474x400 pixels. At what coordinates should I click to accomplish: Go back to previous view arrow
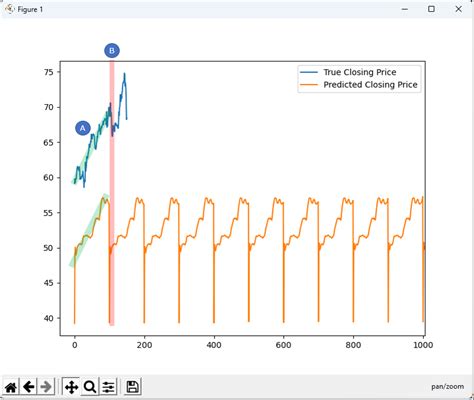click(29, 387)
